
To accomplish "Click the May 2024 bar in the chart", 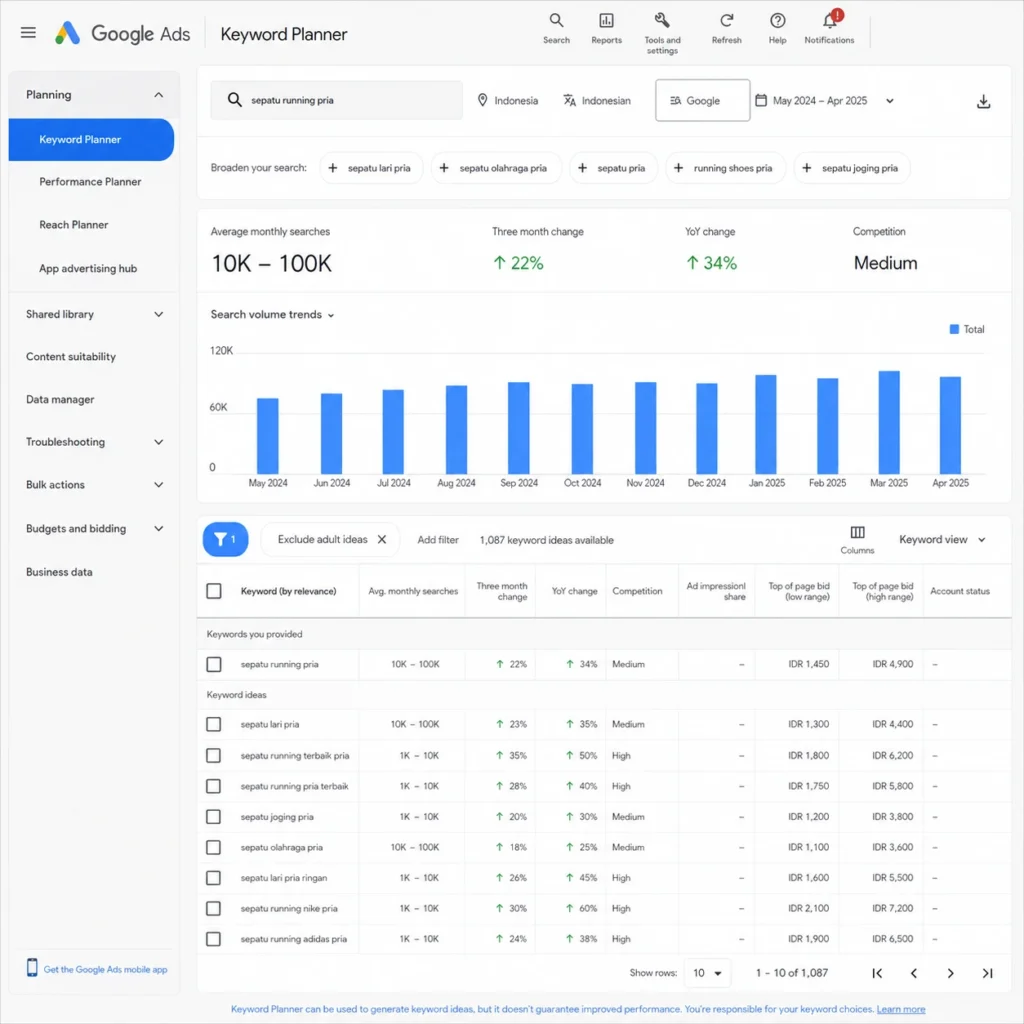I will click(268, 436).
